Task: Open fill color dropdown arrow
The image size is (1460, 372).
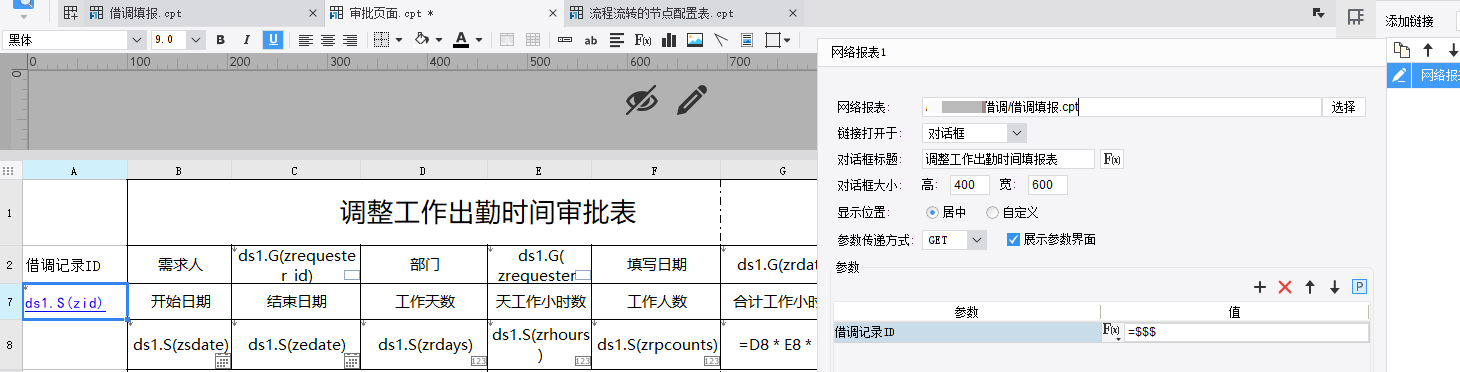Action: pyautogui.click(x=440, y=41)
